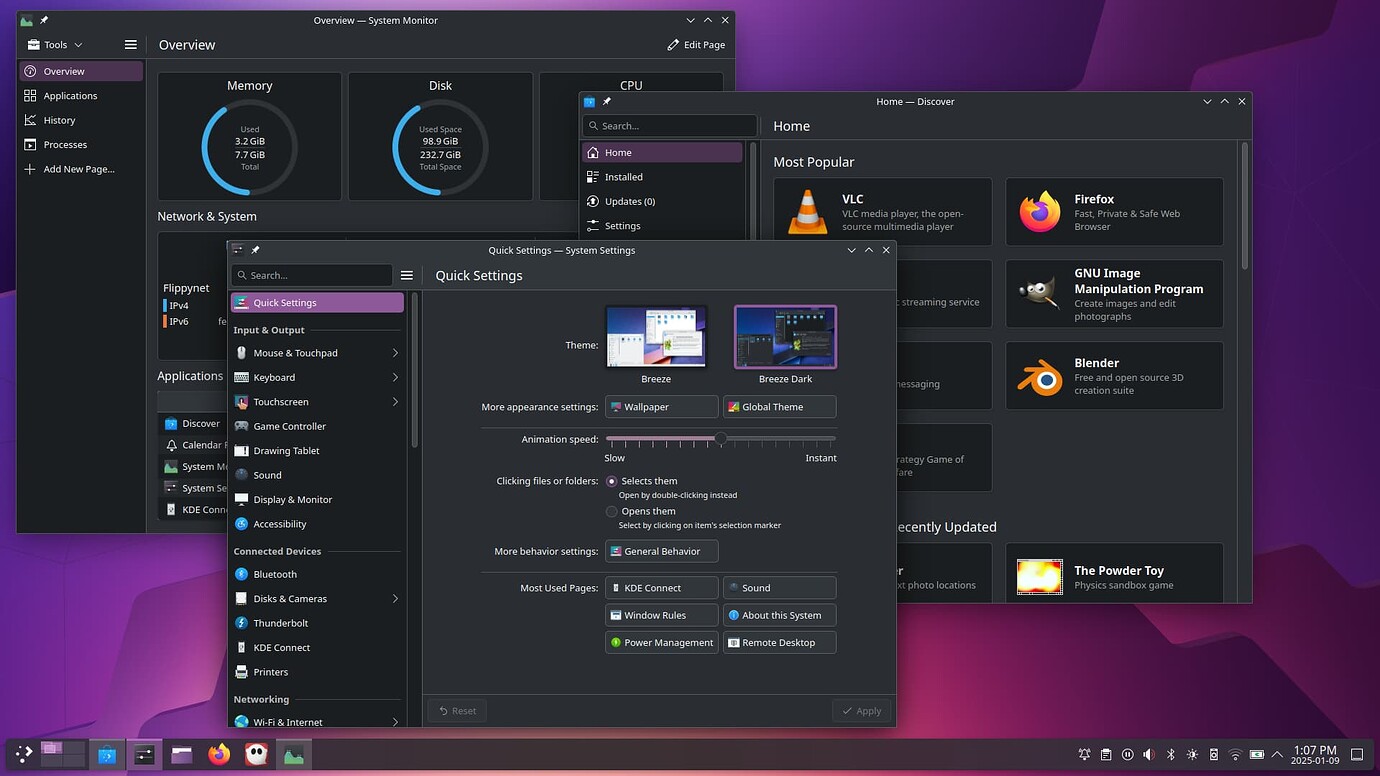
Task: Open Global Theme appearance settings
Action: [779, 407]
